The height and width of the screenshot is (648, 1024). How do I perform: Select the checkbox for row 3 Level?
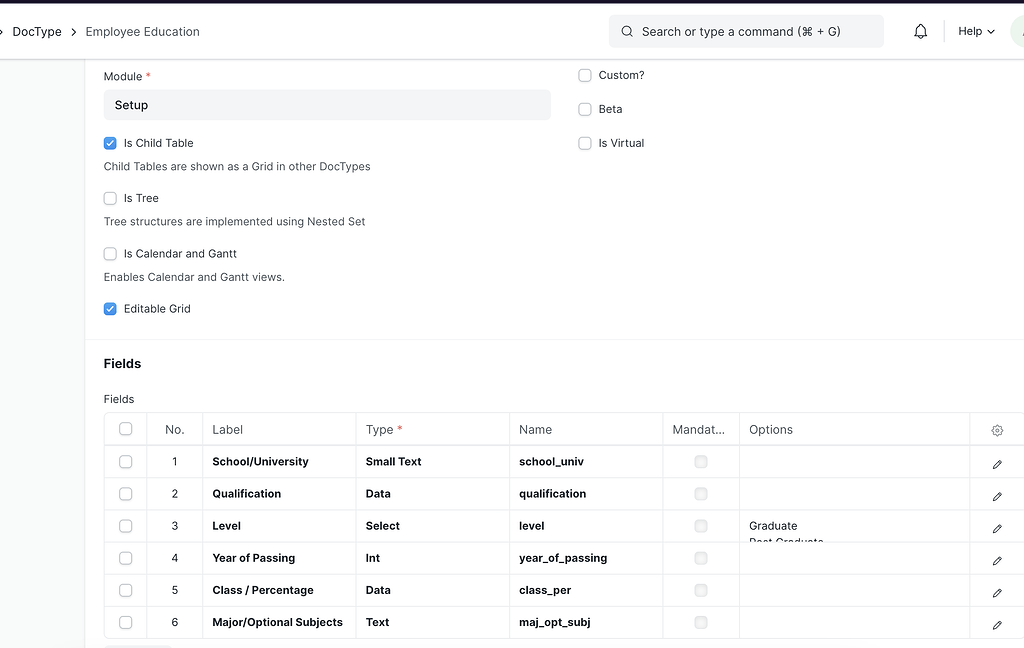pyautogui.click(x=125, y=526)
